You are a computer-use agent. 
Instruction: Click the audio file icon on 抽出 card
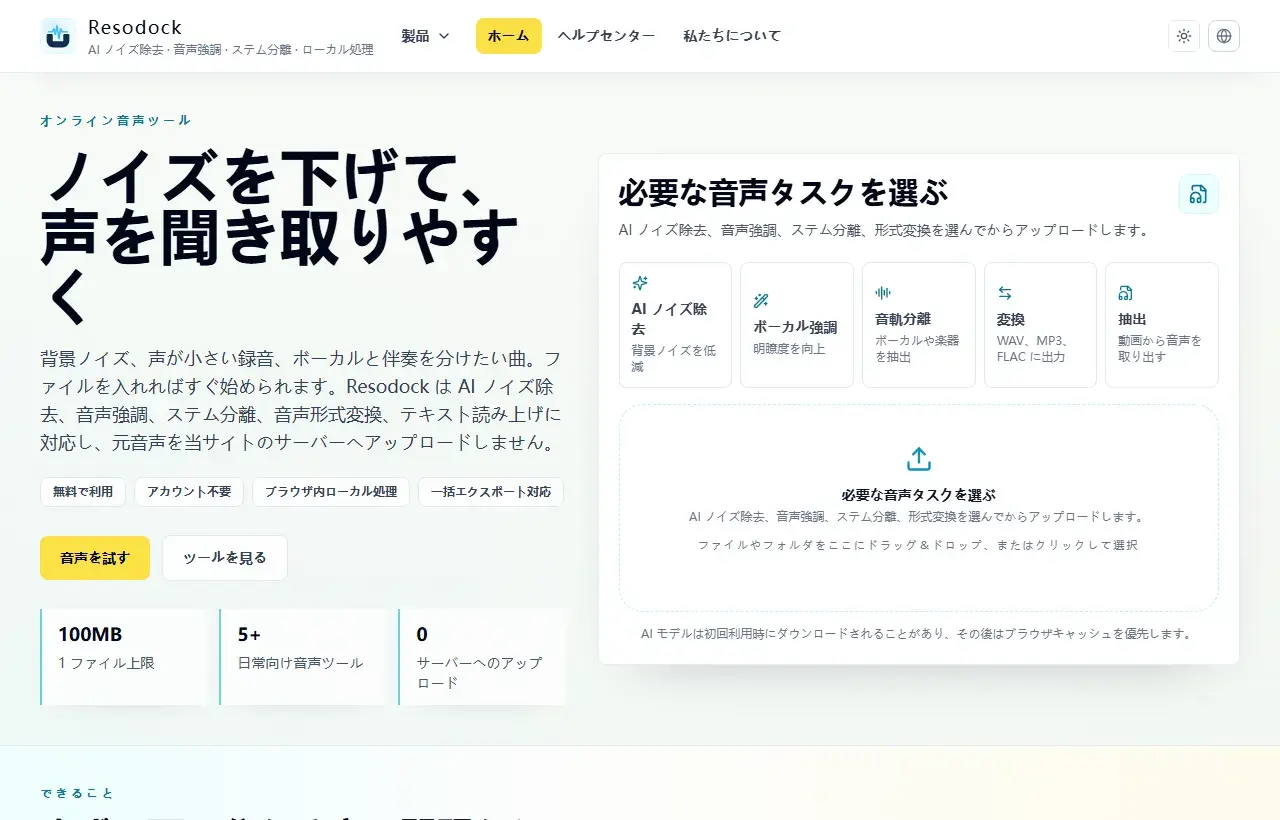(1126, 293)
